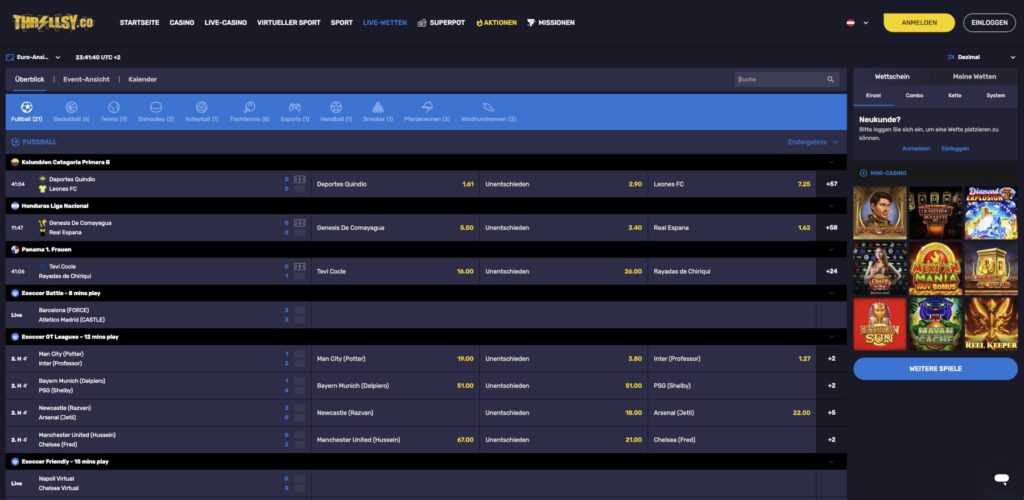Click Anmelden link in bet slip

916,149
